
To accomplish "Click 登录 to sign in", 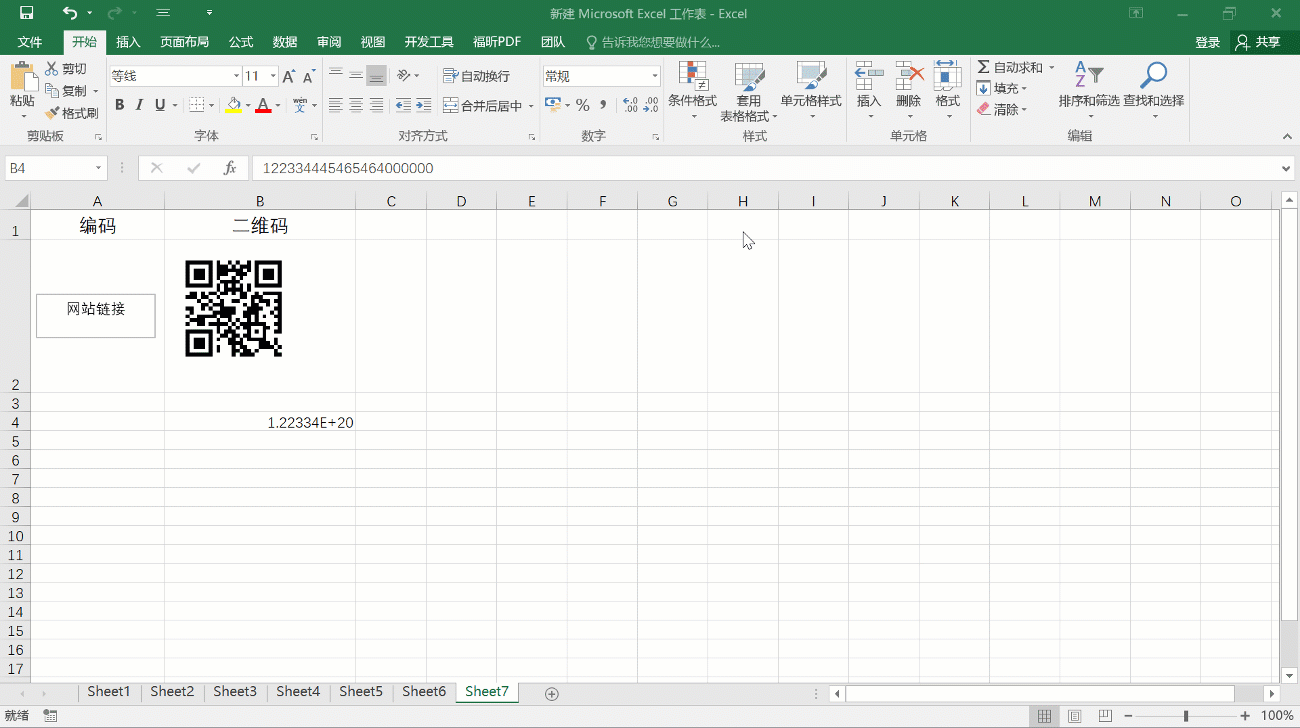I will point(1208,42).
